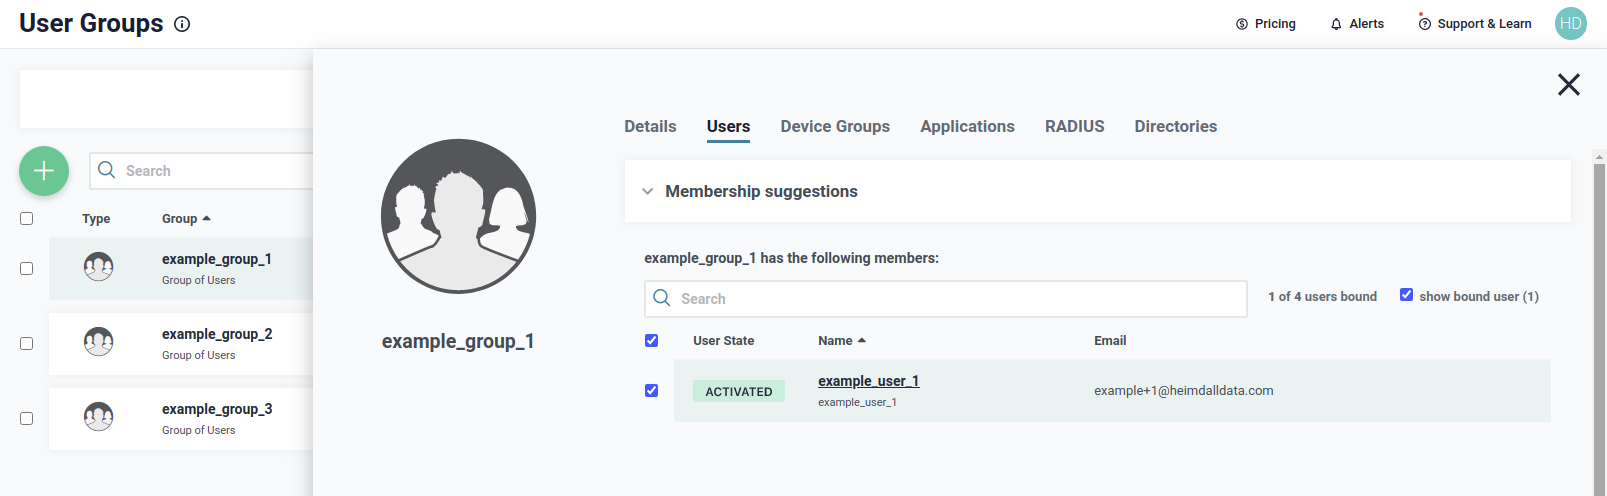Click the members search field
The width and height of the screenshot is (1607, 496).
tap(945, 299)
